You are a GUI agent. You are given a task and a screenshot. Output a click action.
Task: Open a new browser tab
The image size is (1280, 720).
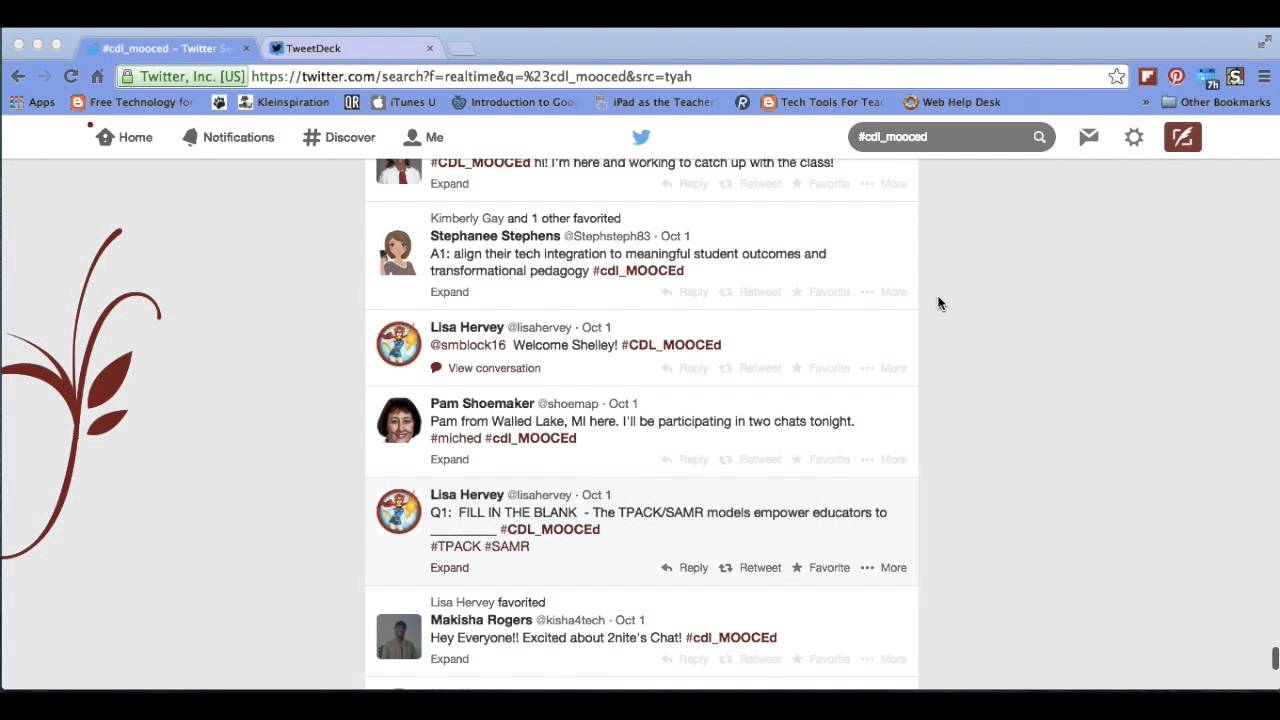pos(460,48)
